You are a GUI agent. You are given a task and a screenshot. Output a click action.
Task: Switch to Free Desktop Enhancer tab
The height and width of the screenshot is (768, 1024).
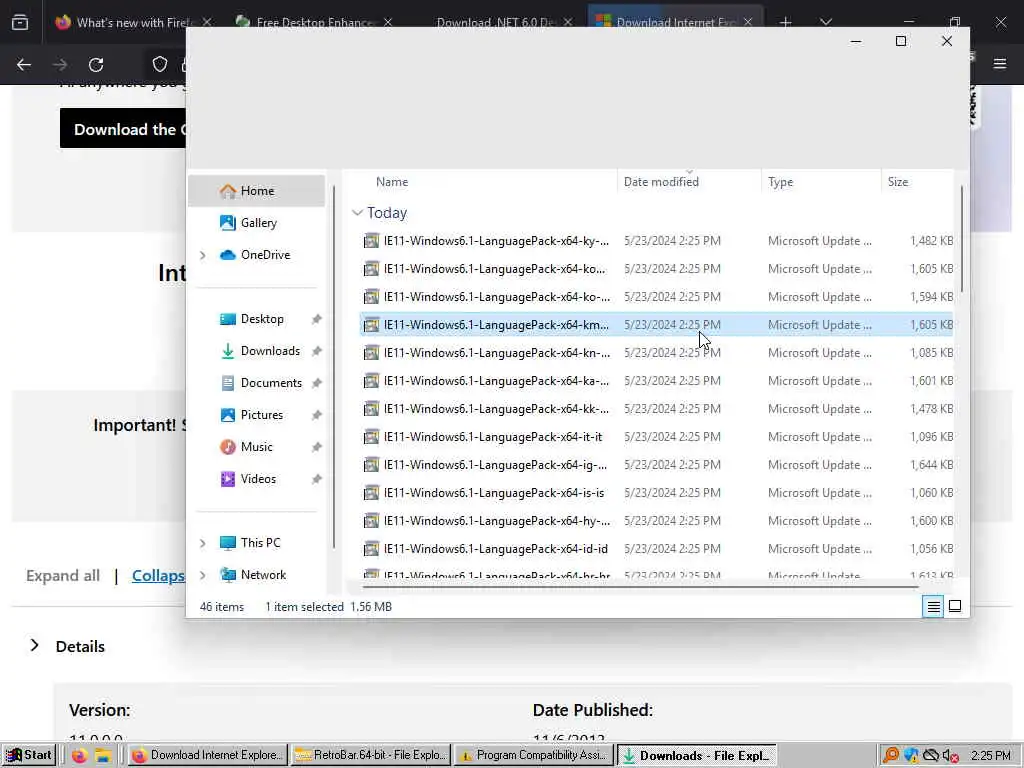314,22
